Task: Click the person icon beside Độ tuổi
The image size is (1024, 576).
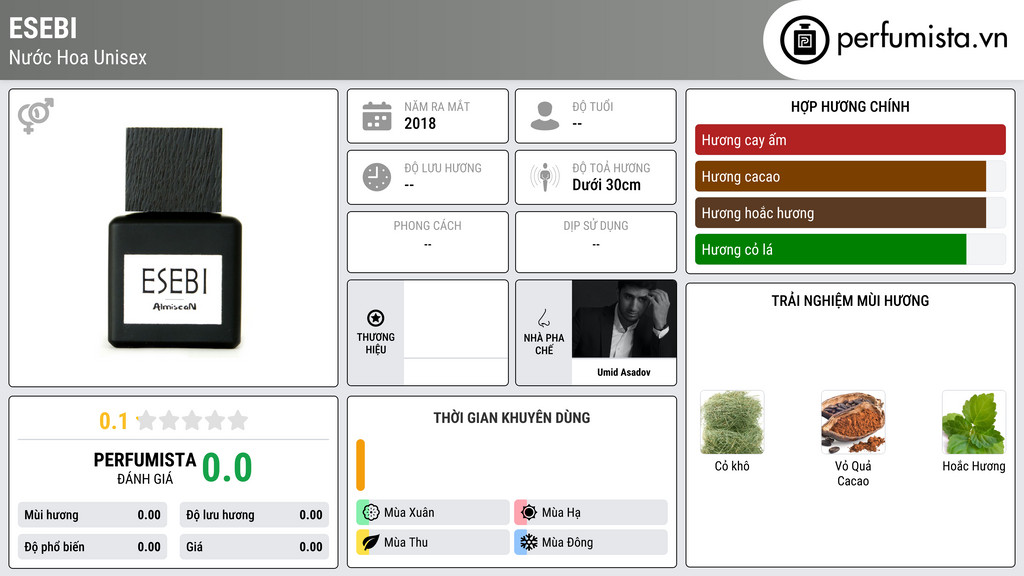Action: [545, 116]
